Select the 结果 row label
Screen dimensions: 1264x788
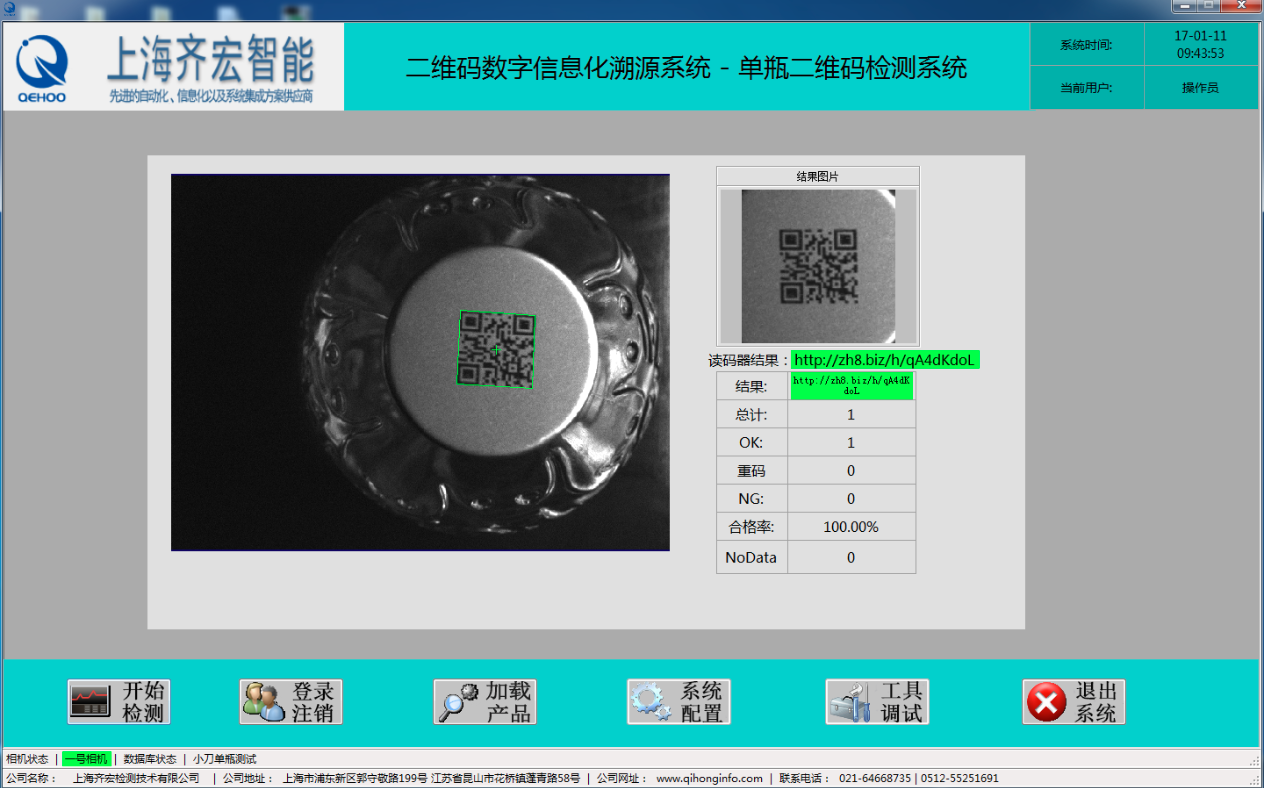click(752, 387)
